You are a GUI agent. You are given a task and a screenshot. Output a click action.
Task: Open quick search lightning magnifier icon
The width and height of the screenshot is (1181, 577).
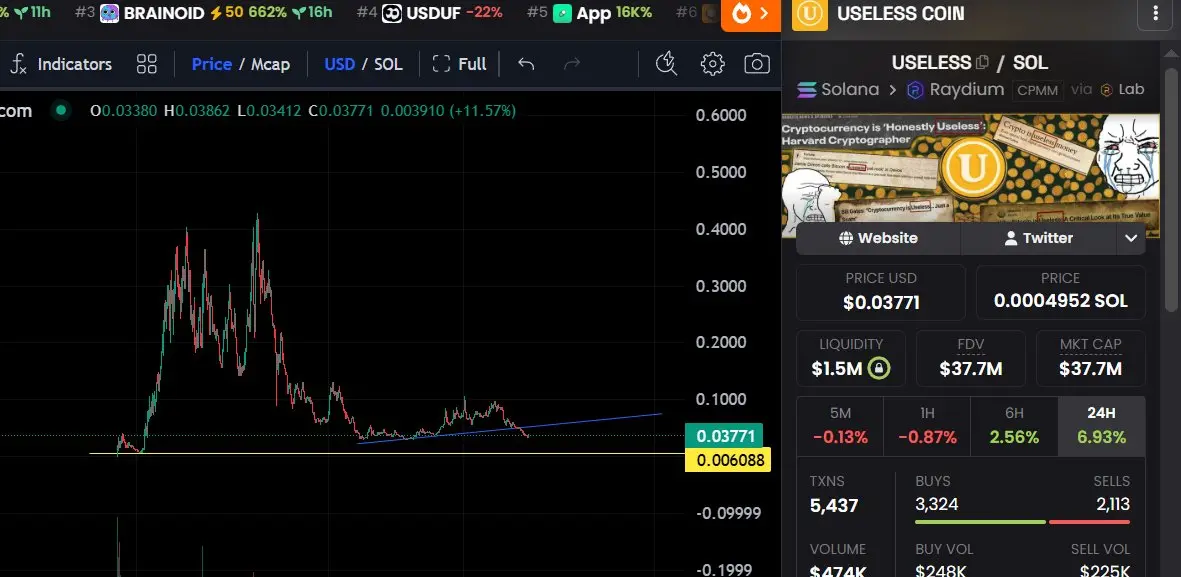[x=667, y=64]
